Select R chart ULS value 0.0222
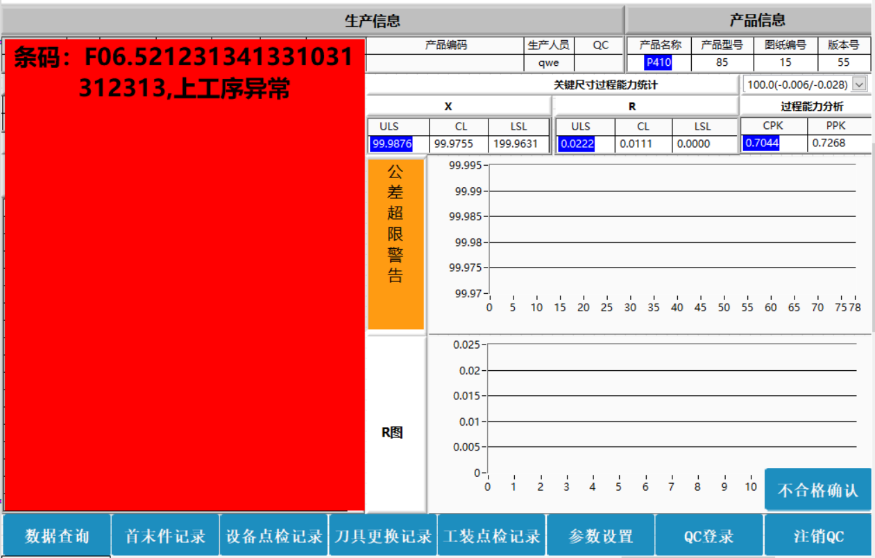This screenshot has width=875, height=558. [585, 144]
